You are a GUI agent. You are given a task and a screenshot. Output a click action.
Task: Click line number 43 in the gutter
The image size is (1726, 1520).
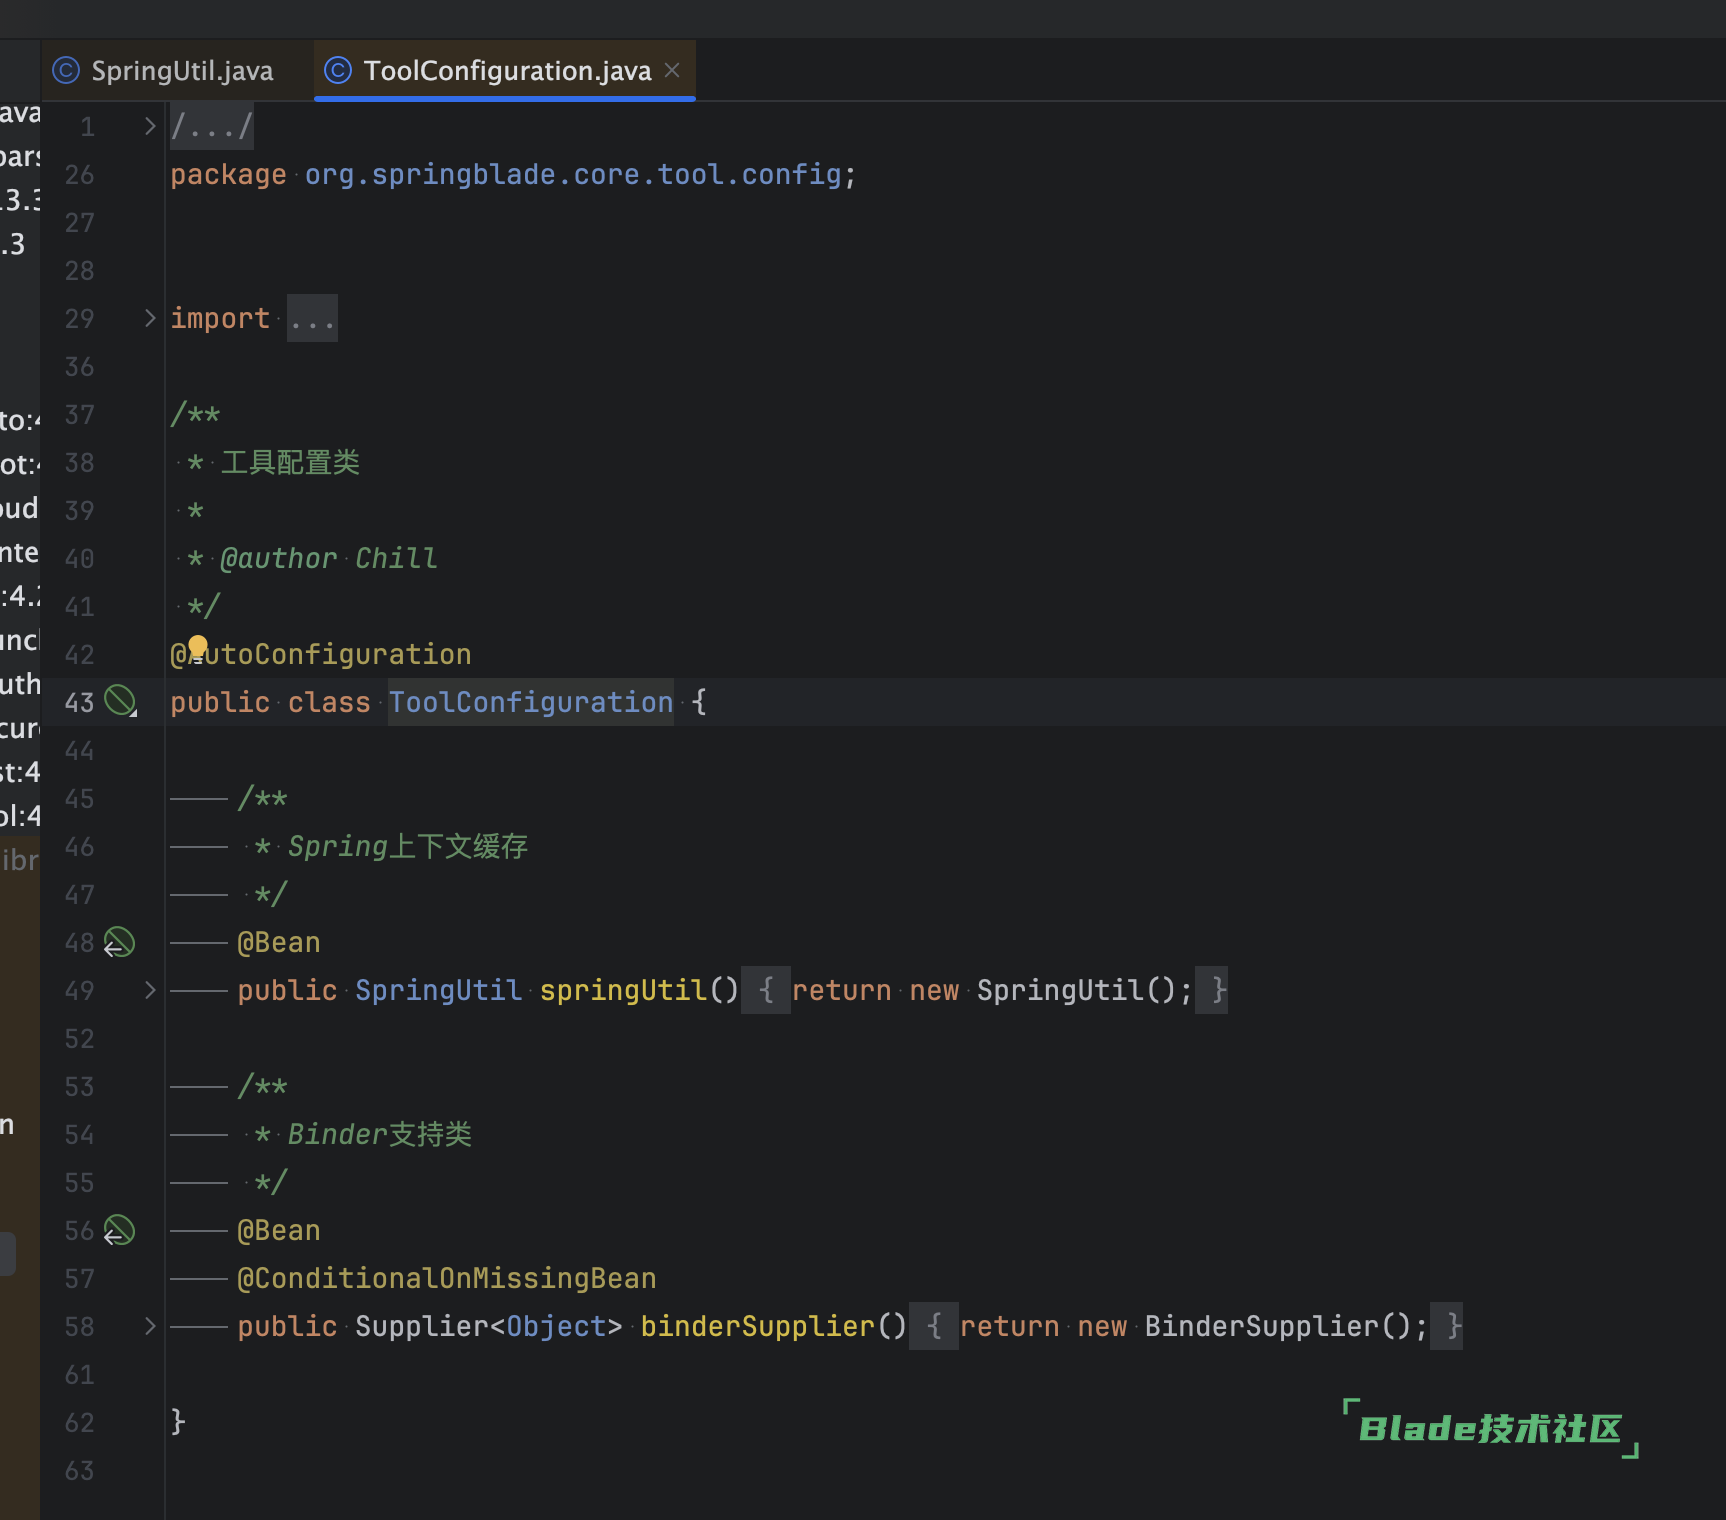tap(79, 702)
